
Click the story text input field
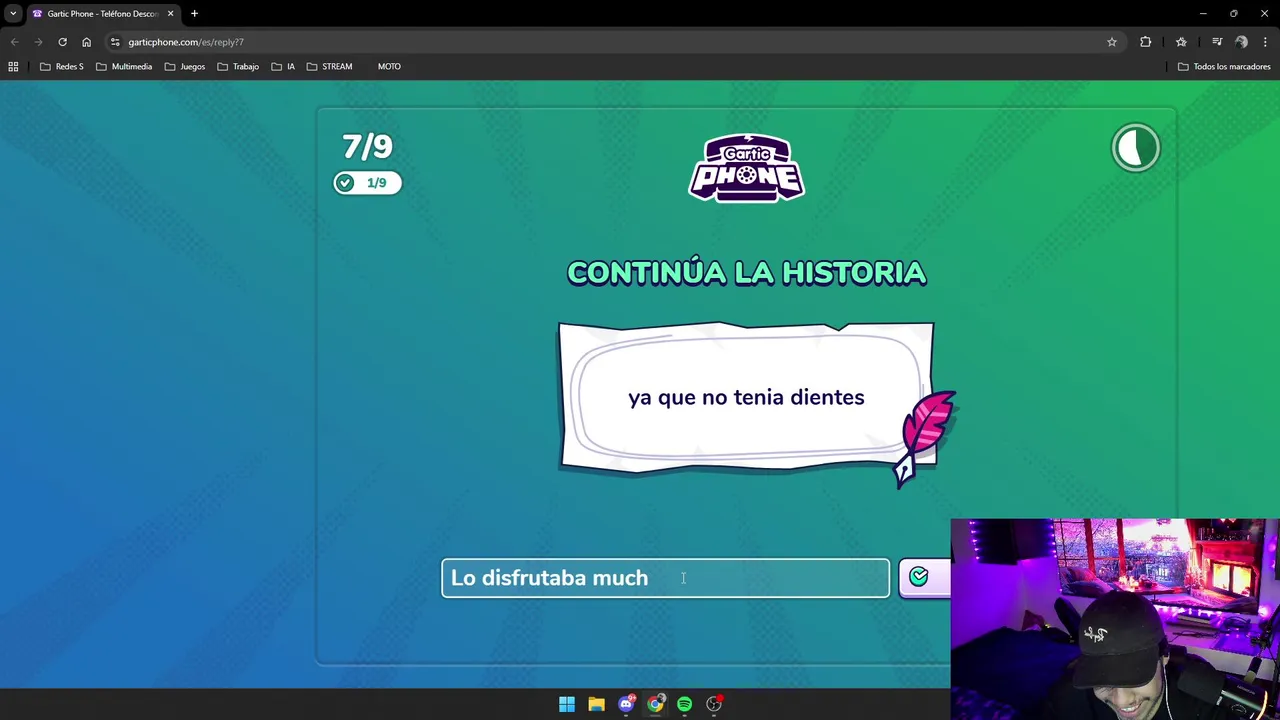coord(665,578)
